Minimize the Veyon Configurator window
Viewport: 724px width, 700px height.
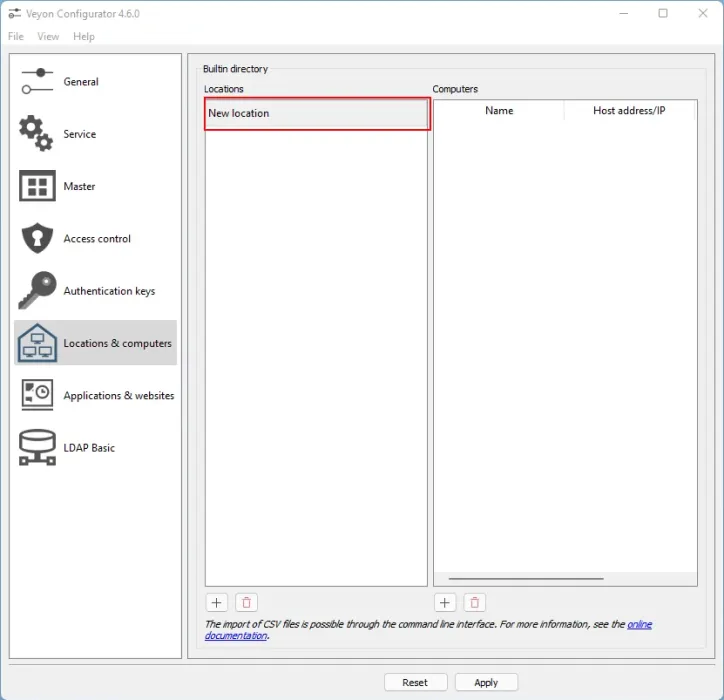(623, 13)
